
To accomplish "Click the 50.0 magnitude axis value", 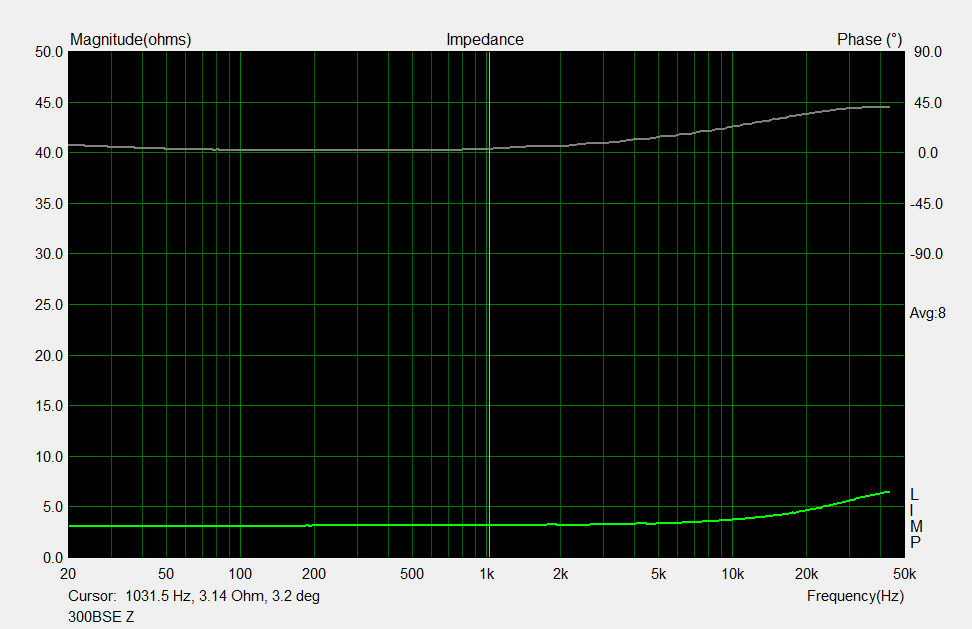I will [49, 52].
